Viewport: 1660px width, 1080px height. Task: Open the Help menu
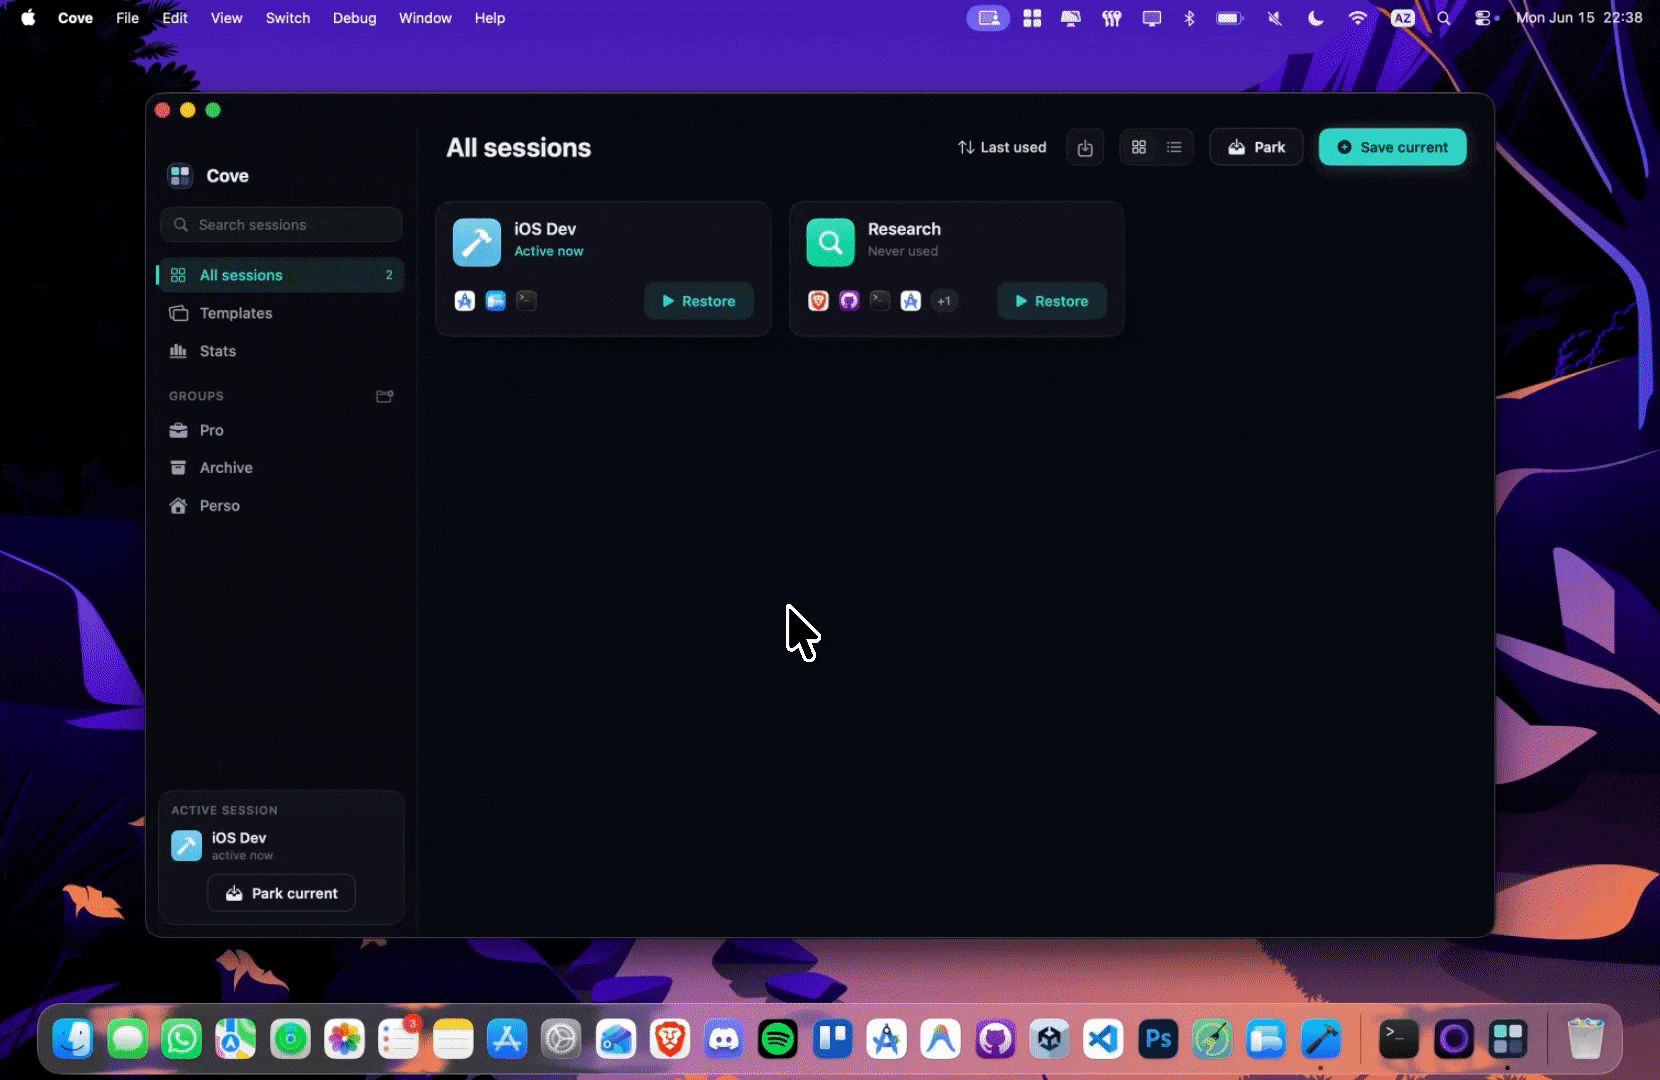pyautogui.click(x=490, y=18)
